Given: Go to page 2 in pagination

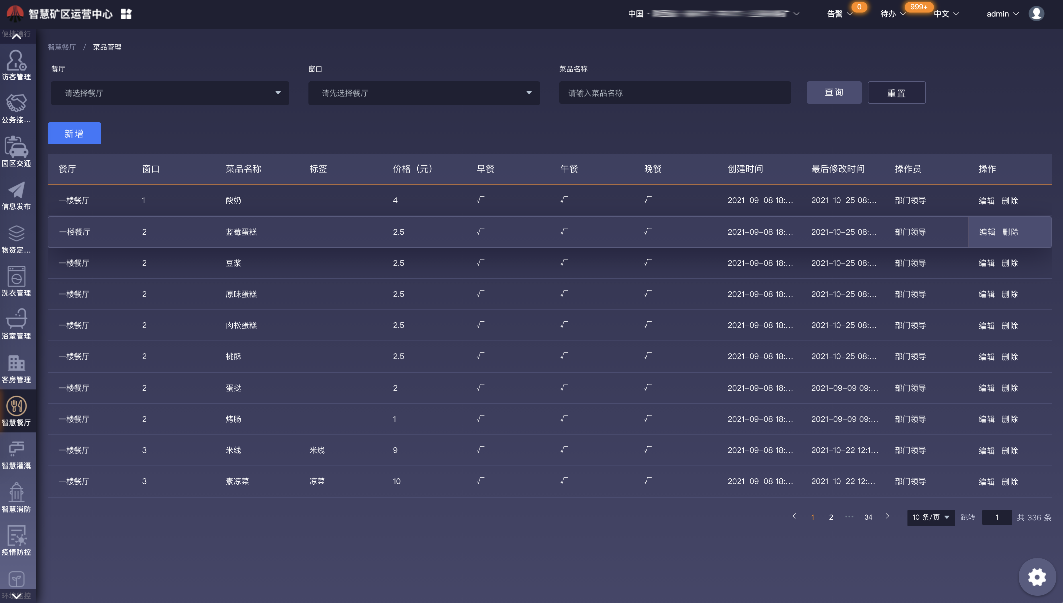Looking at the screenshot, I should click(830, 518).
